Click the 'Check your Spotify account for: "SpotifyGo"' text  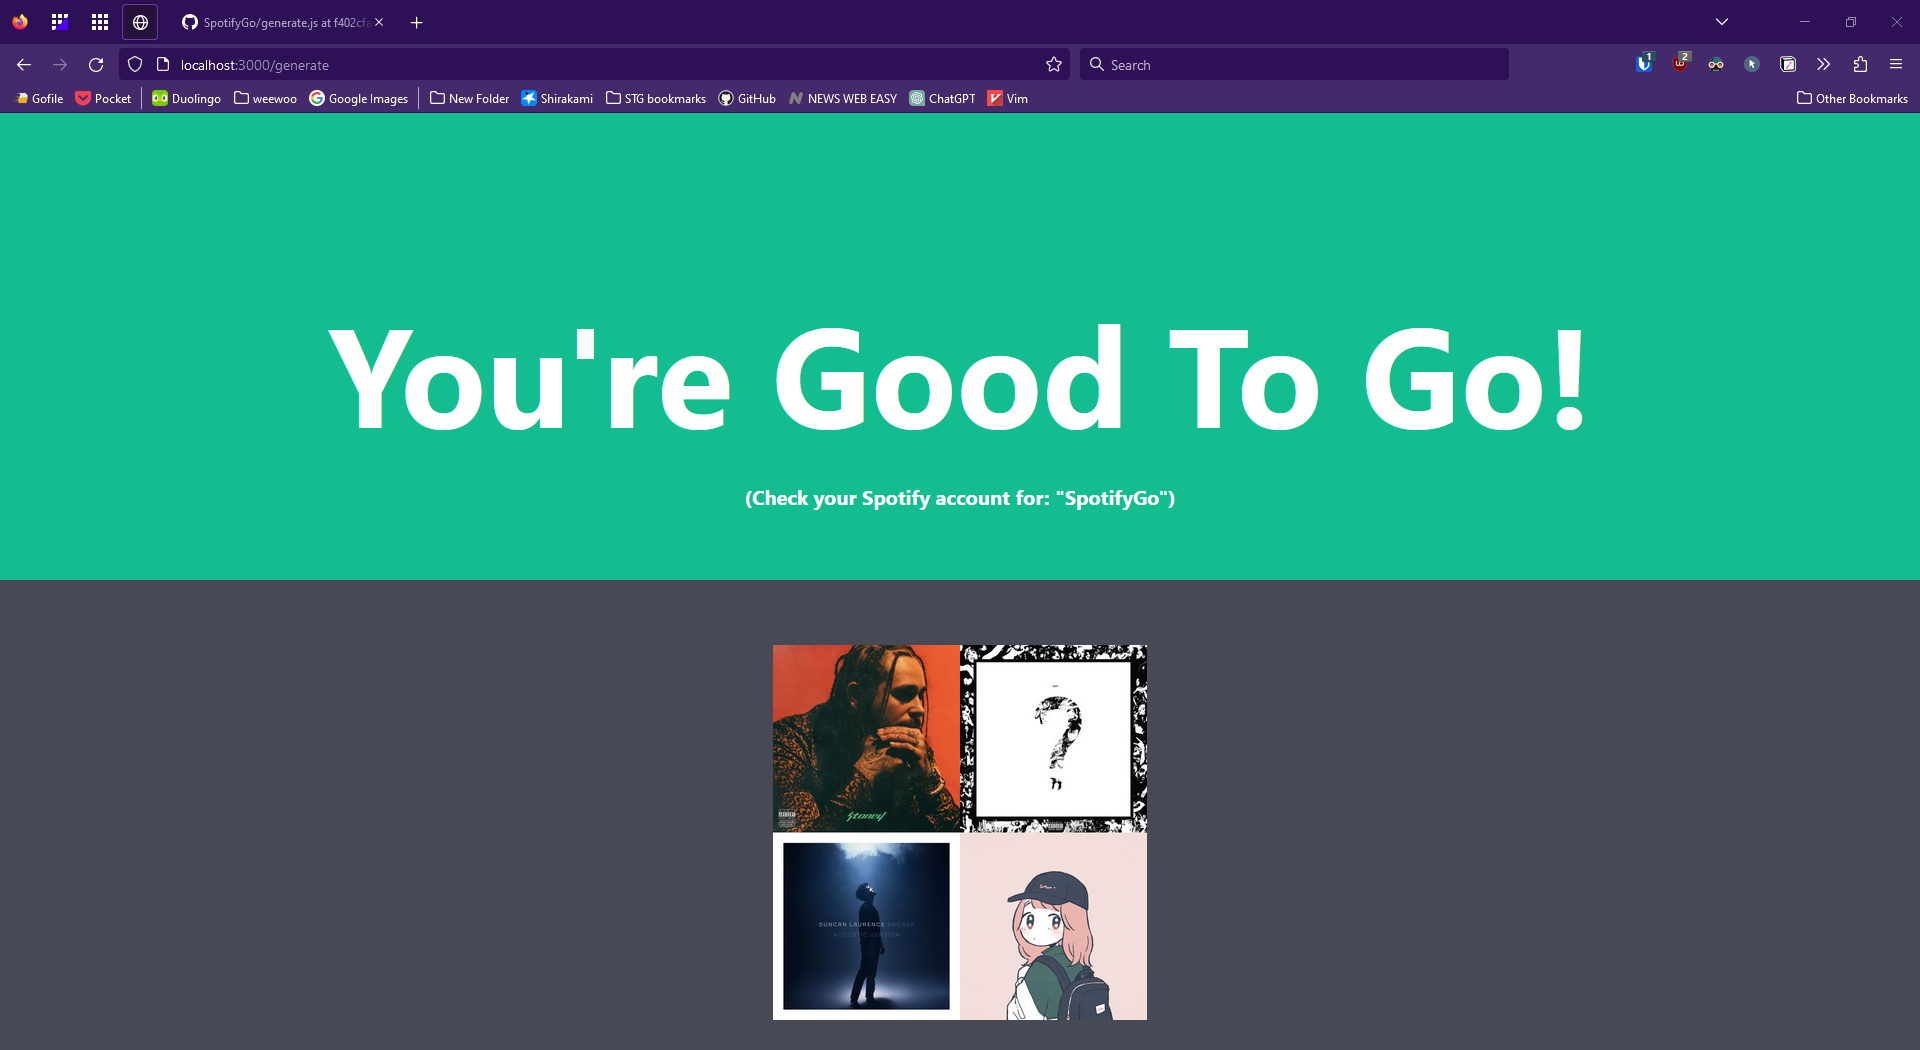960,498
